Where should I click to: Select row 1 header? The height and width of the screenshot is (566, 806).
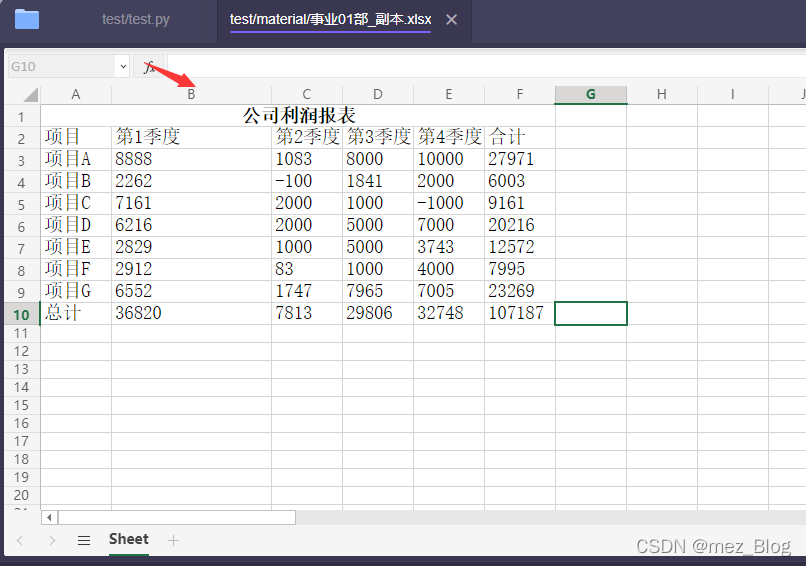point(22,116)
